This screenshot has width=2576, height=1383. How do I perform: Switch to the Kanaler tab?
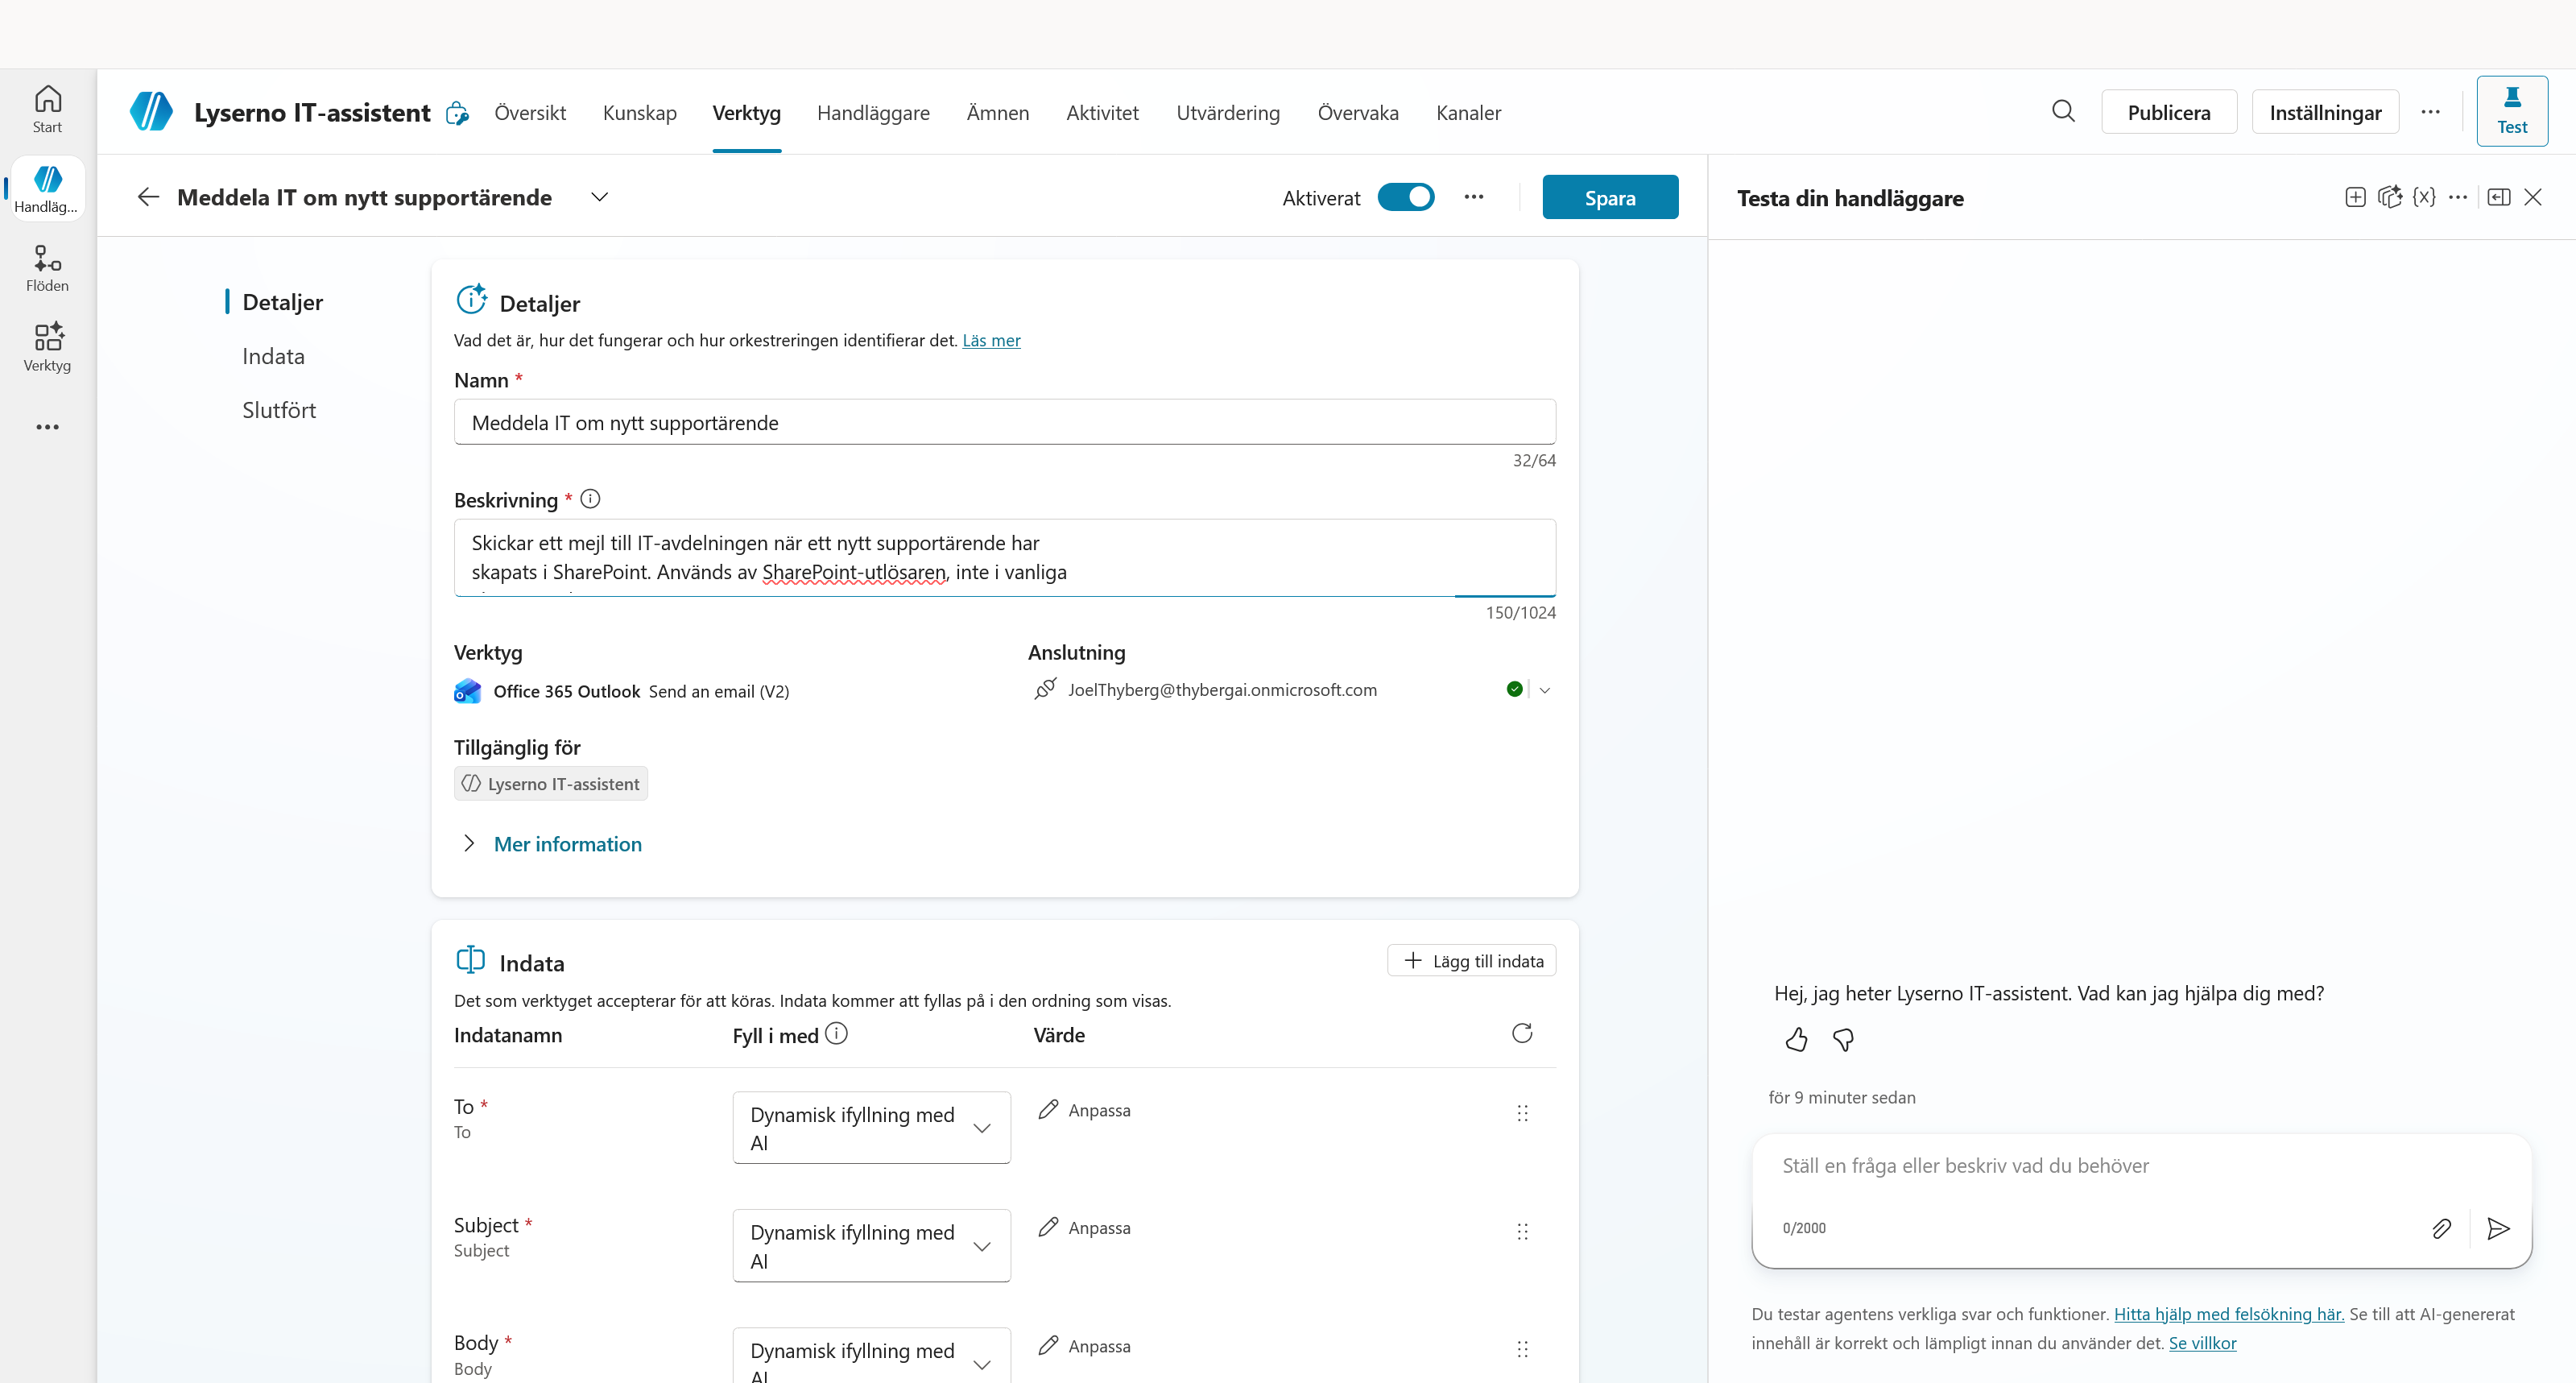pos(1468,112)
